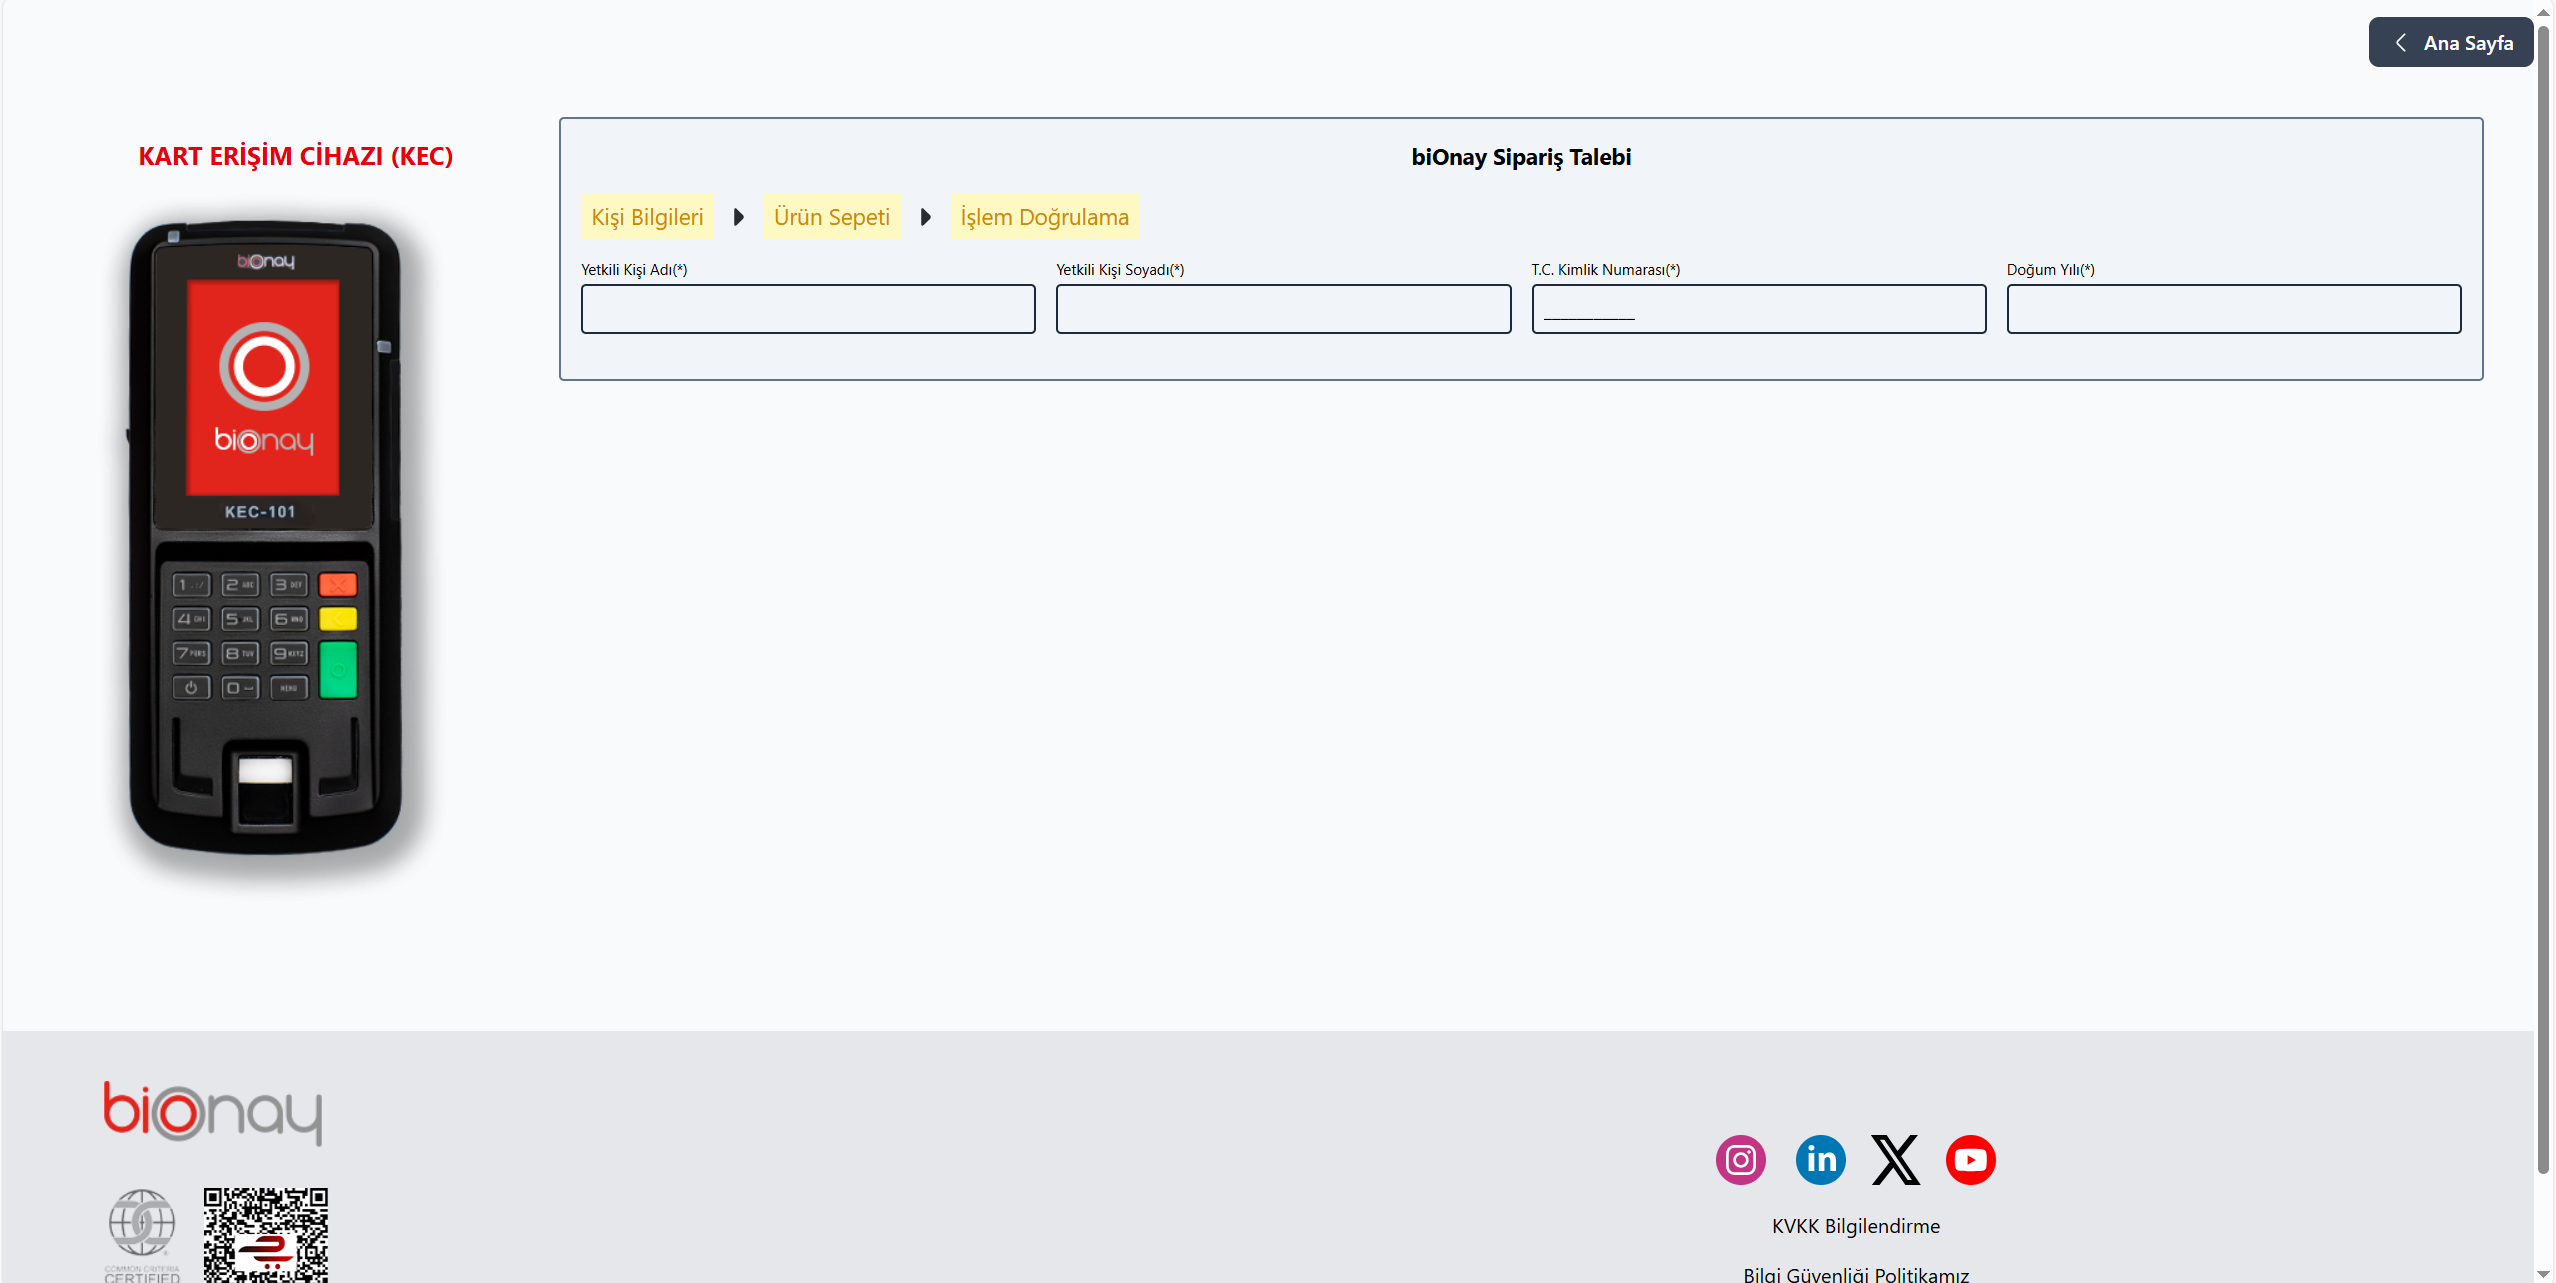This screenshot has width=2556, height=1283.
Task: Select the Ürün Sepeti step tab
Action: 831,217
